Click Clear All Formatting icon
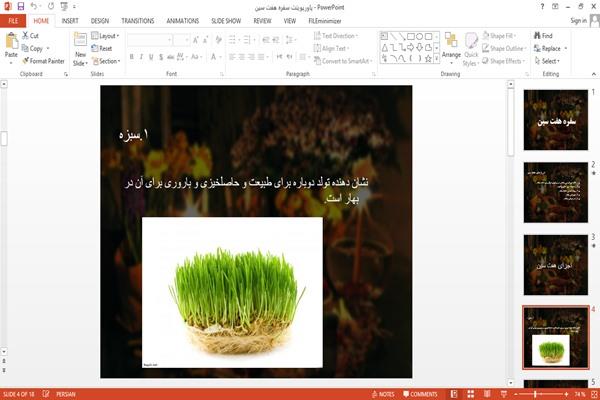 219,40
